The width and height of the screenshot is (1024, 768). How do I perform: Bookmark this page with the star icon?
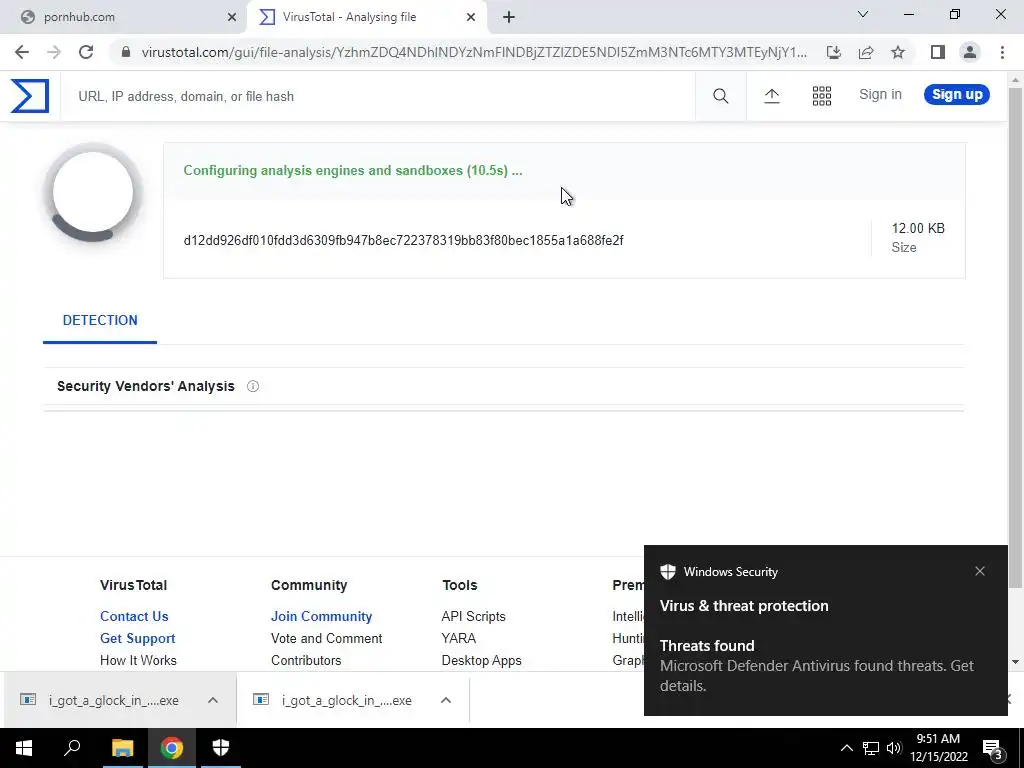coord(898,52)
